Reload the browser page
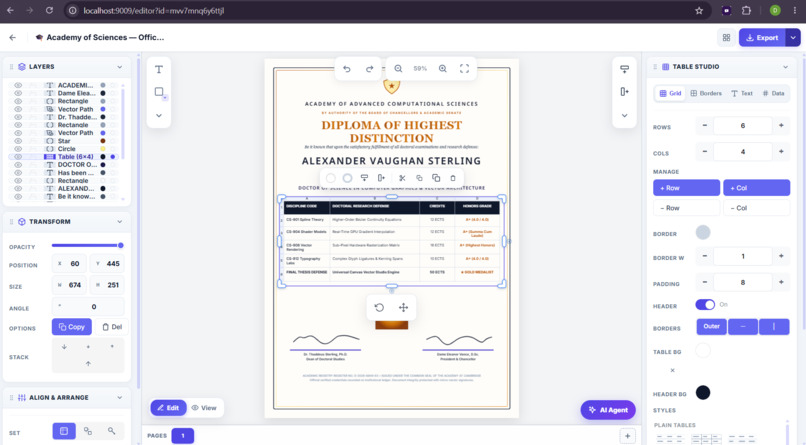Screen dimensions: 806x445 point(49,10)
